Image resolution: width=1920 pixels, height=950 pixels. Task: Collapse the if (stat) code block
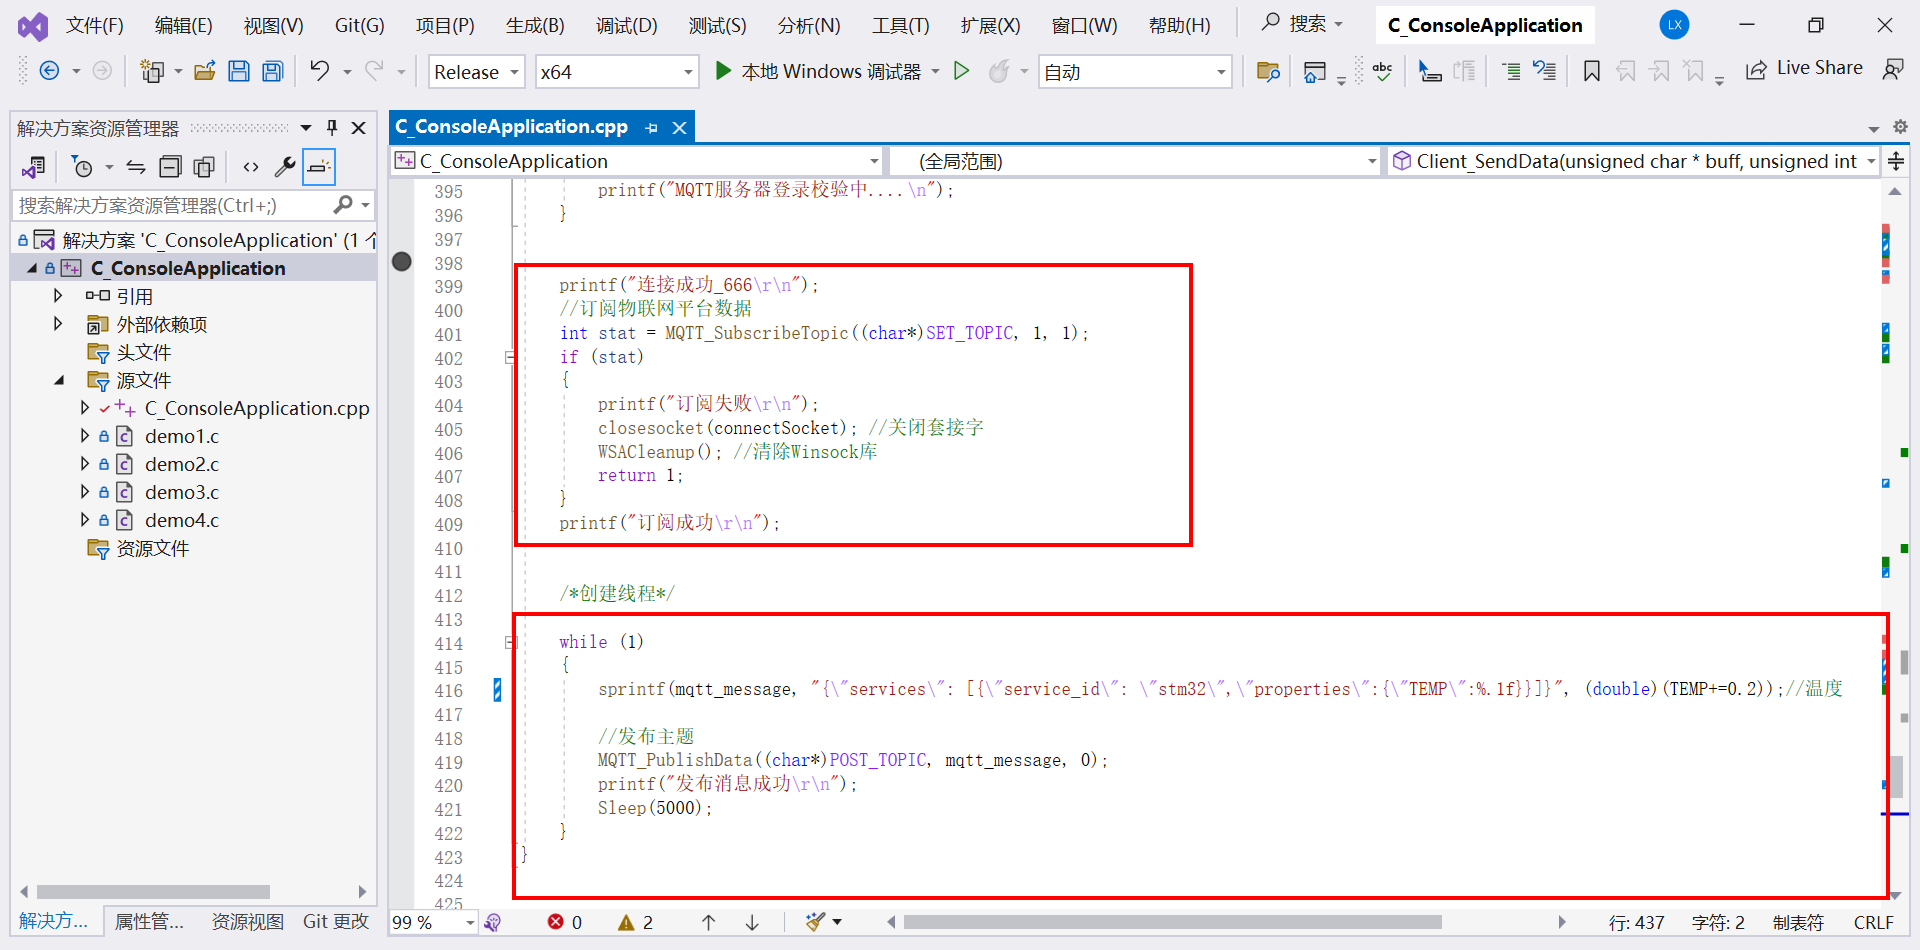[x=510, y=357]
